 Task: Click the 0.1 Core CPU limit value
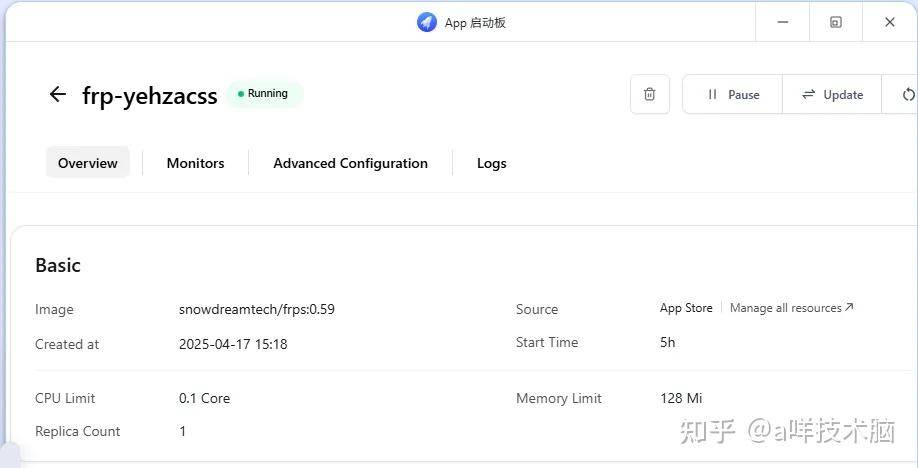[204, 398]
